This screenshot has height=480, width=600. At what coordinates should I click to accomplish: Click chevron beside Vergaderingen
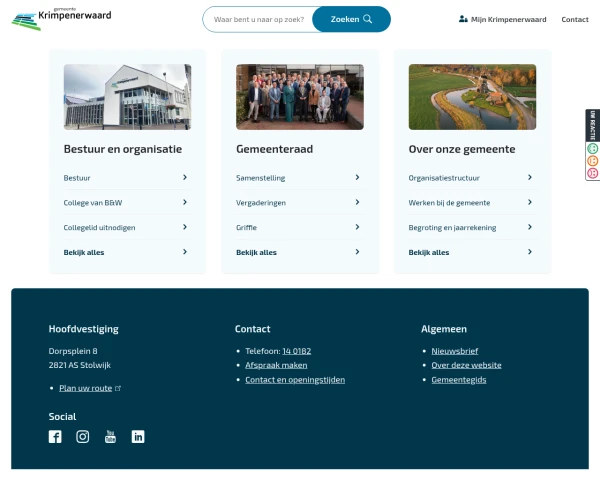point(357,202)
